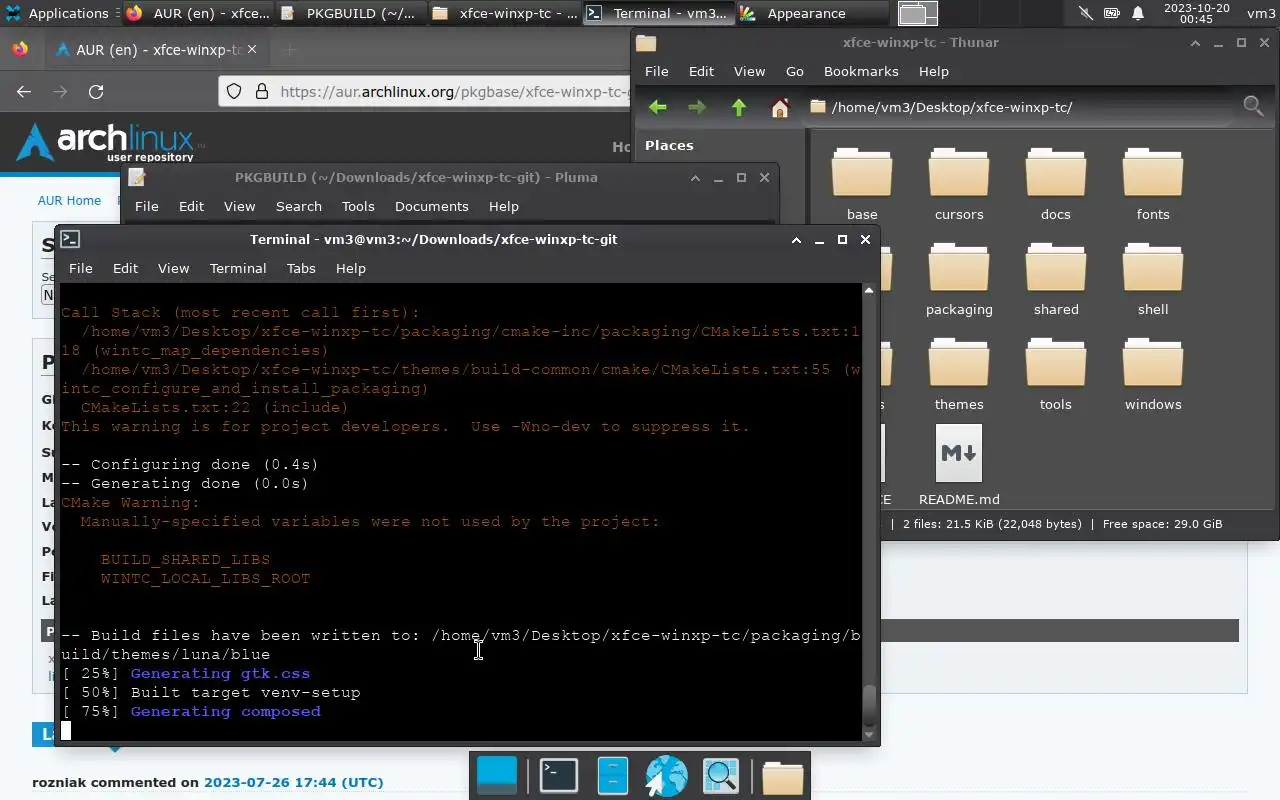This screenshot has height=800, width=1280.
Task: Select the tools folder in Thunar
Action: tap(1056, 375)
